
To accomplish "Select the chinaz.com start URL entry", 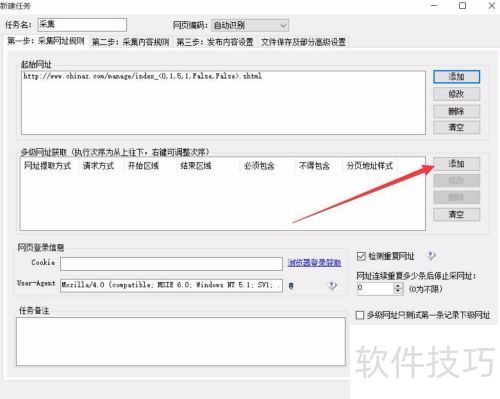I will (142, 76).
